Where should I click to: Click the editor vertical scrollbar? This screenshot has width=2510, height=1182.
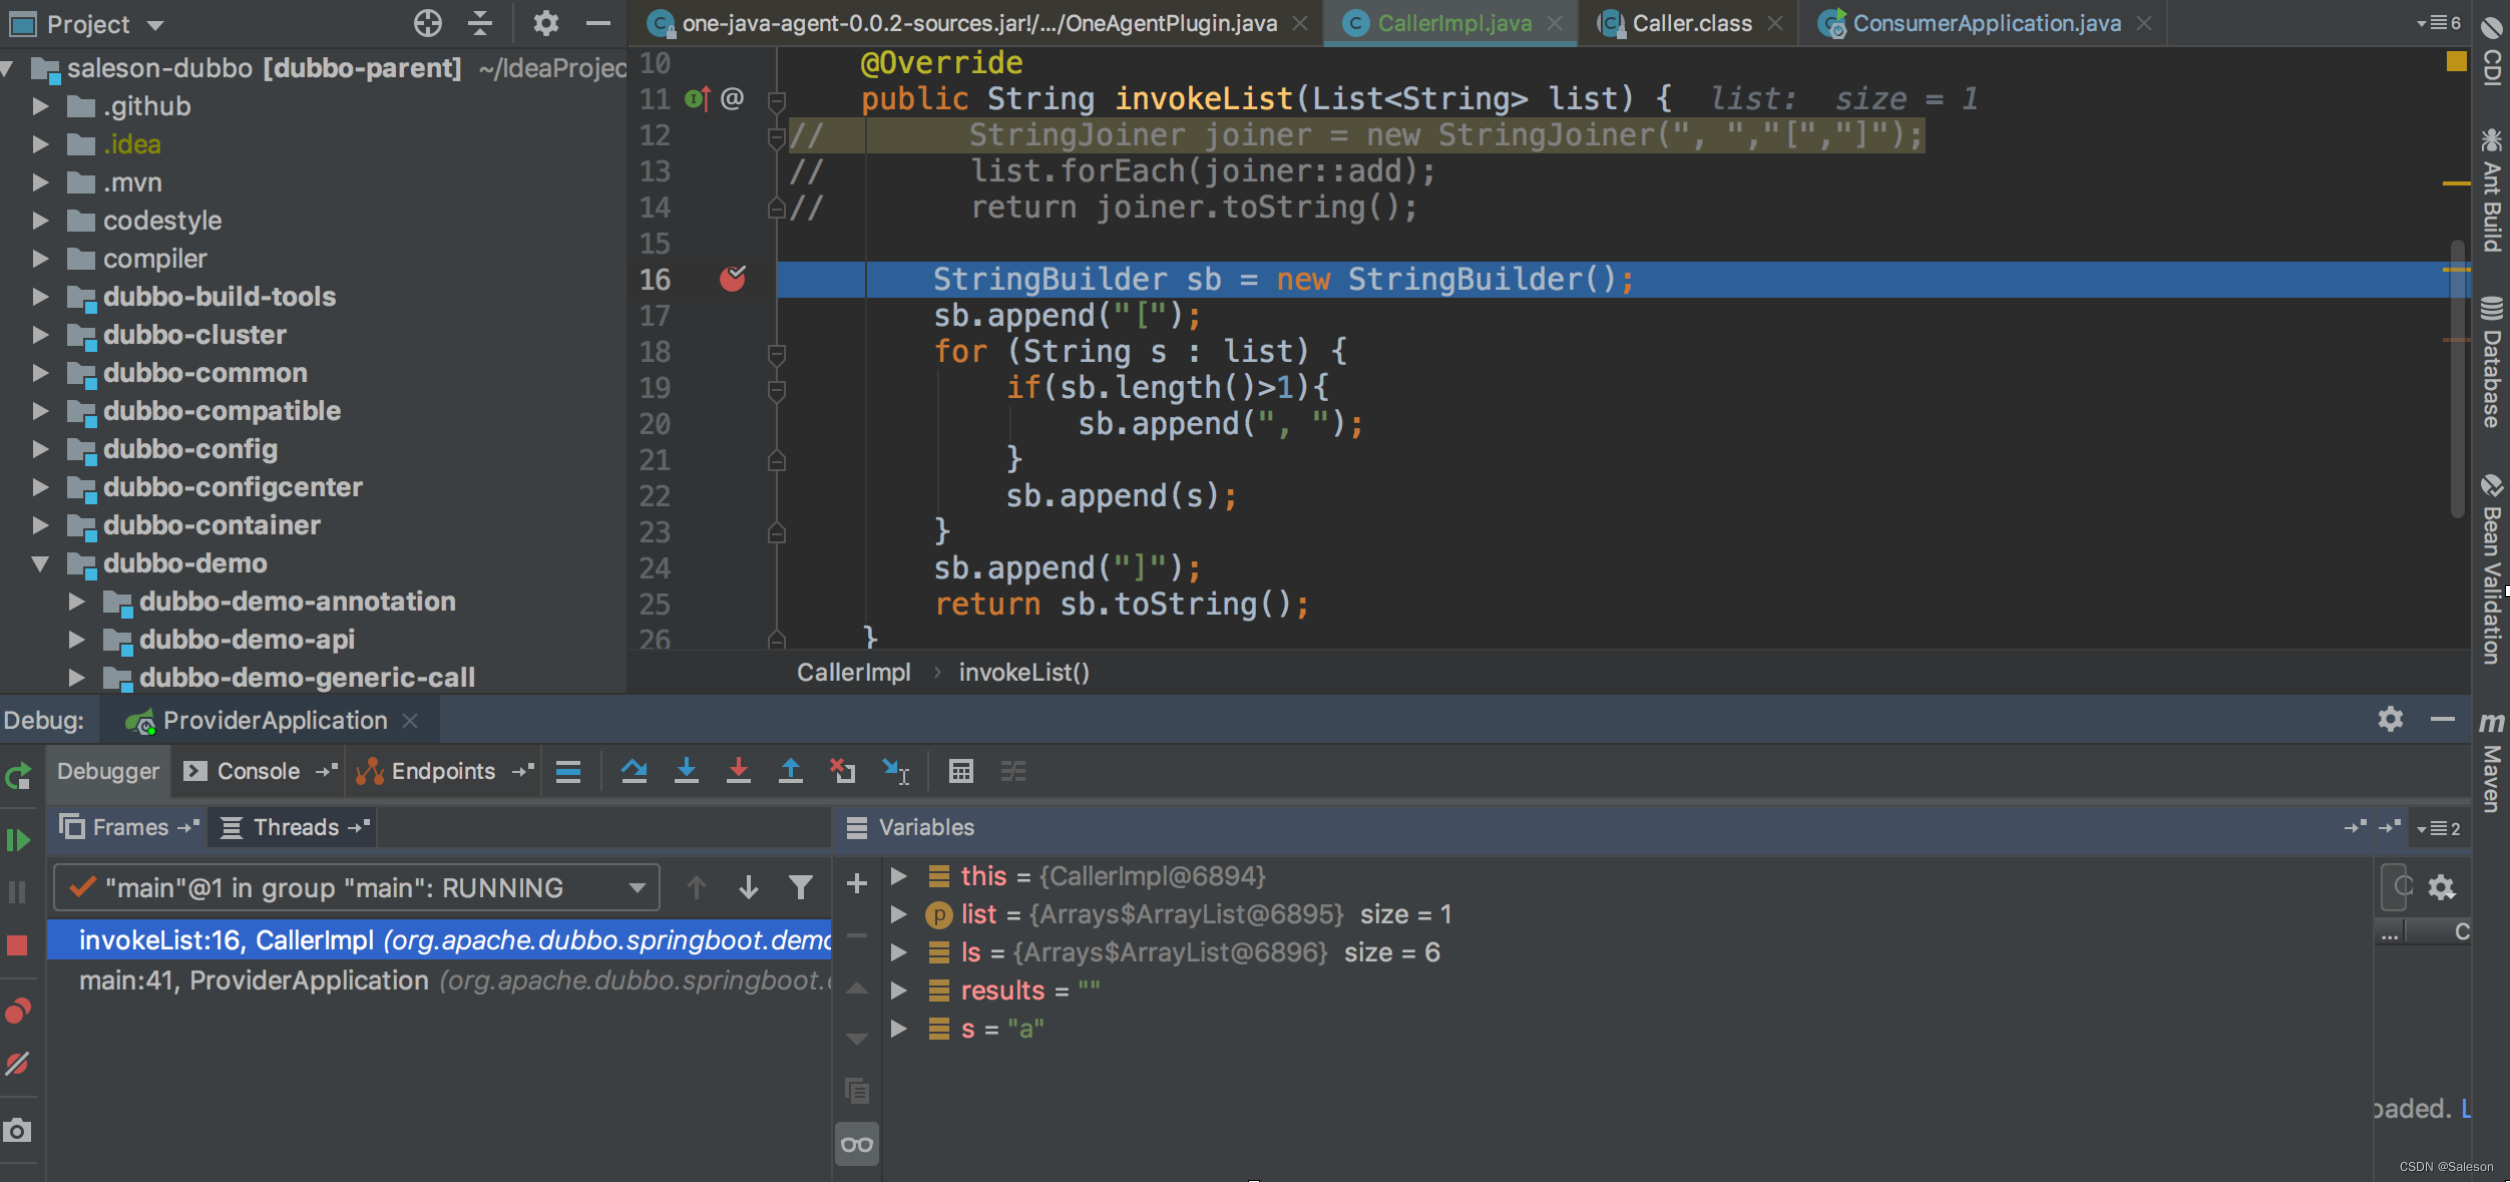2457,380
